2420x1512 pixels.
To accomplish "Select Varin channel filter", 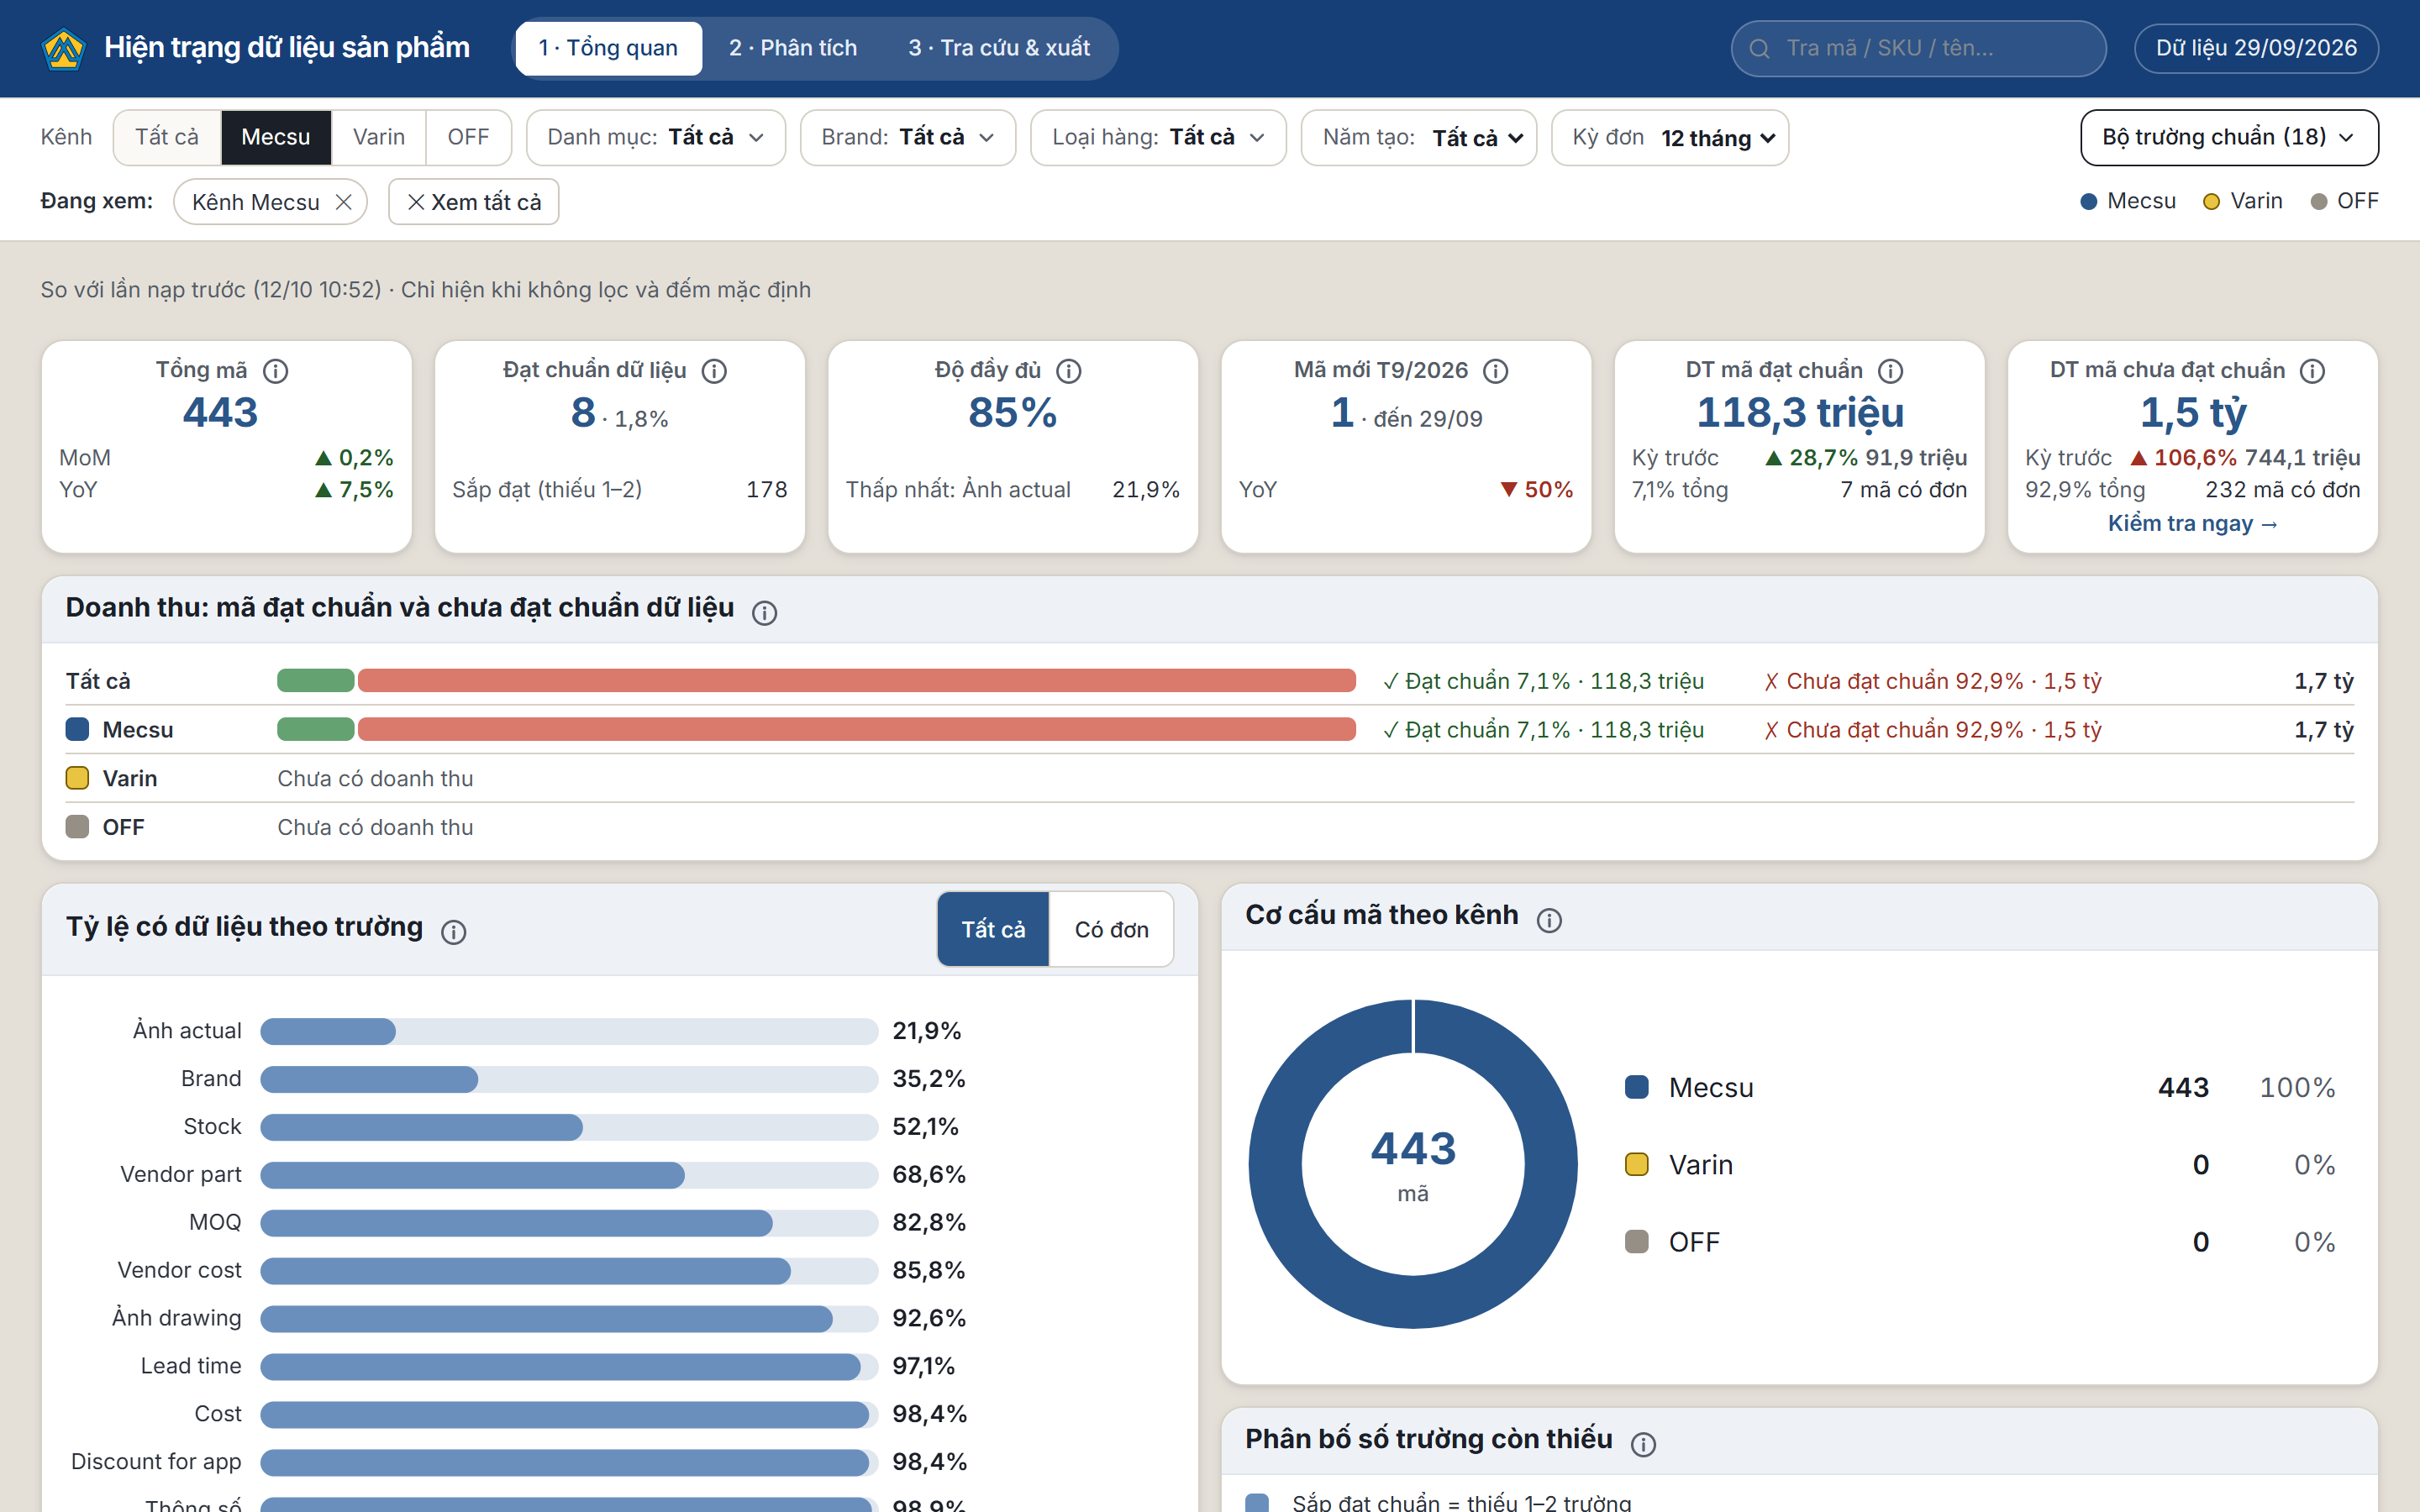I will point(379,137).
